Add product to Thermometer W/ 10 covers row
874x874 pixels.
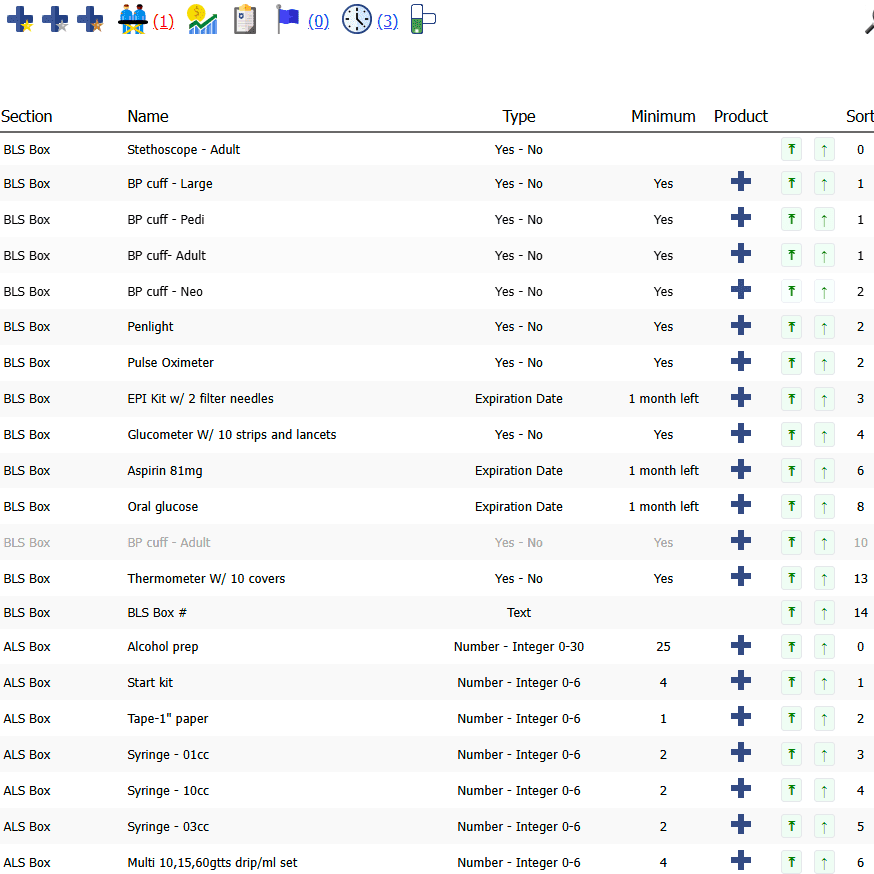click(x=741, y=576)
